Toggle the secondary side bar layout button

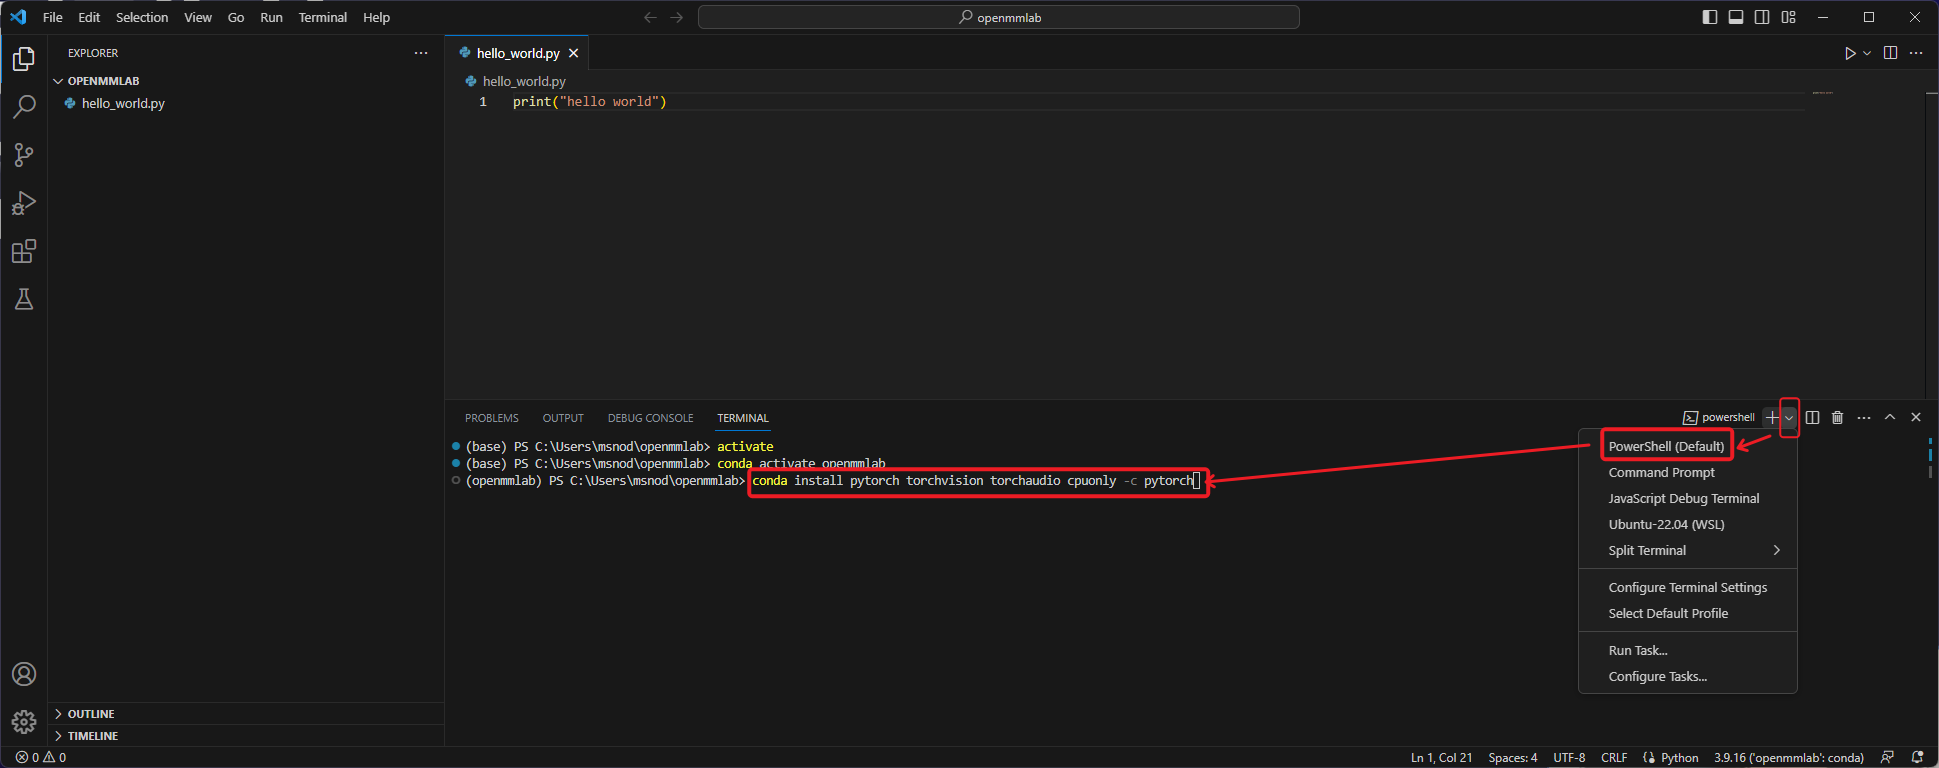[x=1762, y=17]
